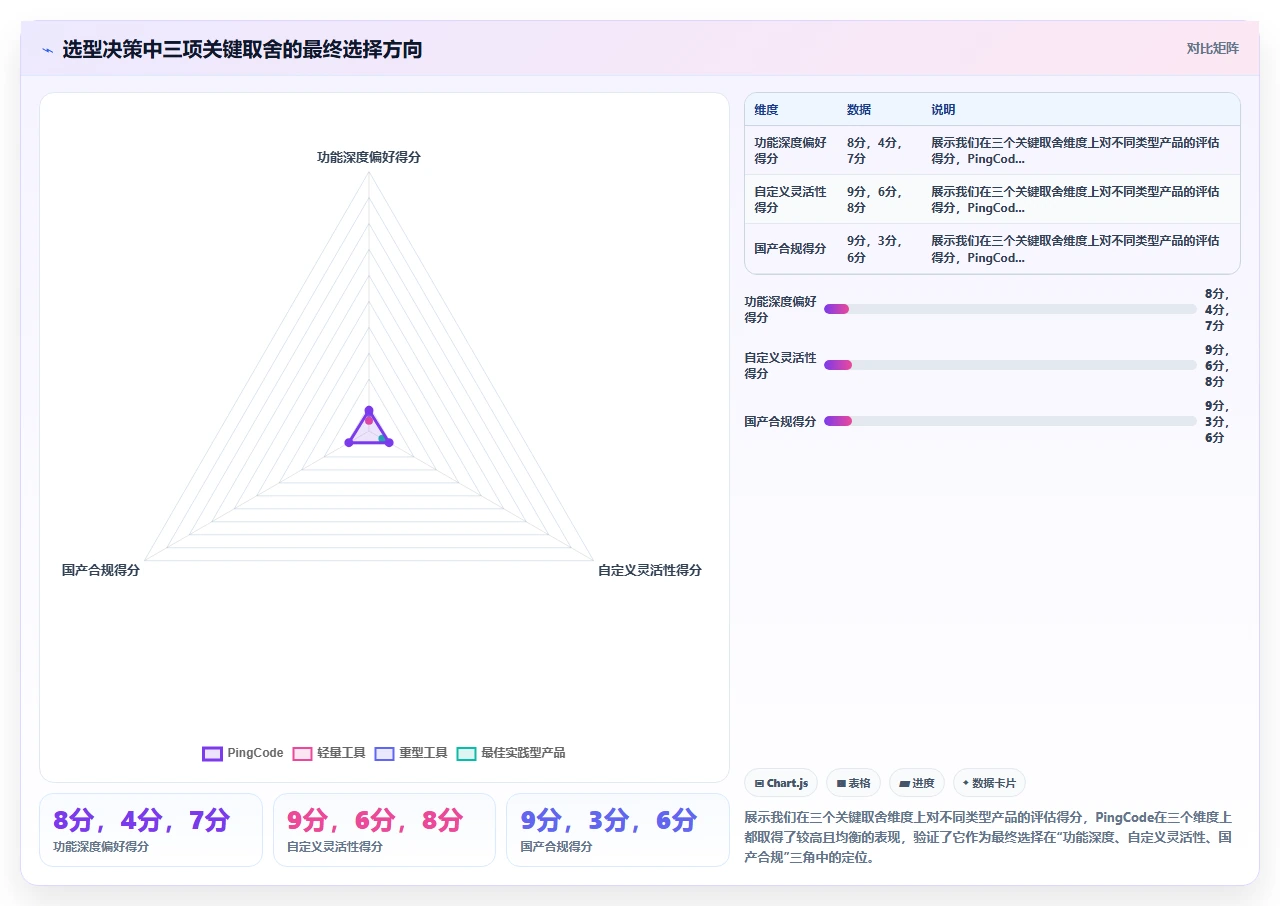This screenshot has width=1280, height=906.
Task: Toggle 最佳实践型产品 legend item
Action: tap(510, 753)
